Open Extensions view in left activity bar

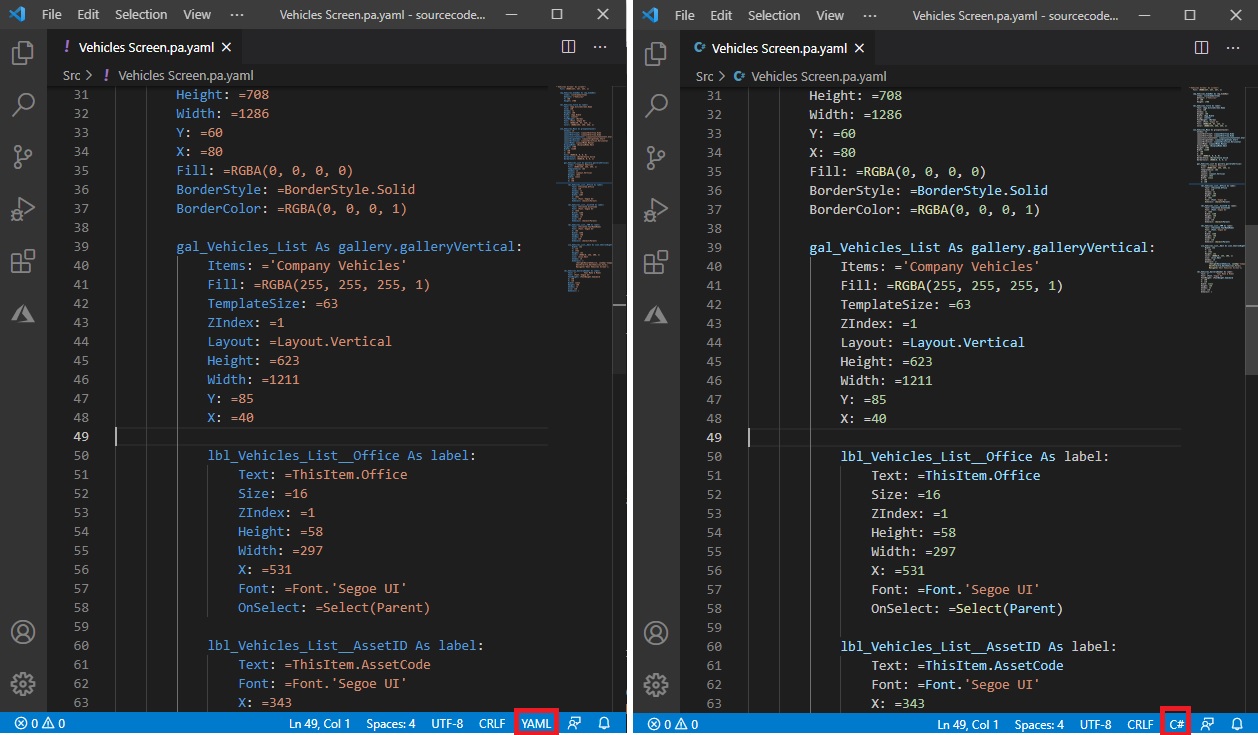22,261
